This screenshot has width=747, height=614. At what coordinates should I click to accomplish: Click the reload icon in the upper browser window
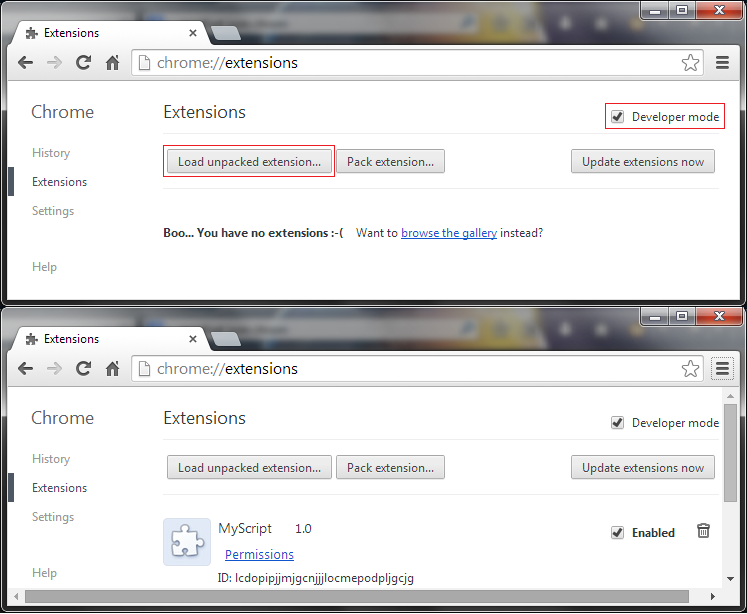[x=84, y=63]
